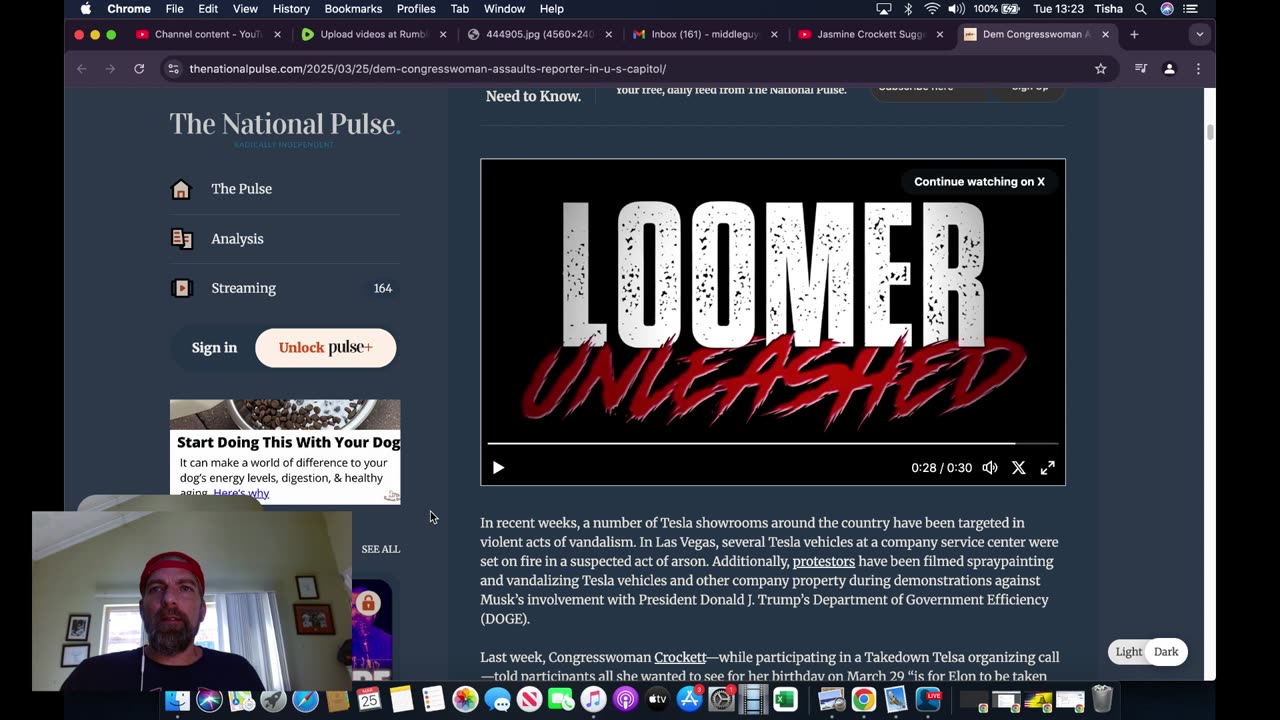Open the Profiles menu

416,9
